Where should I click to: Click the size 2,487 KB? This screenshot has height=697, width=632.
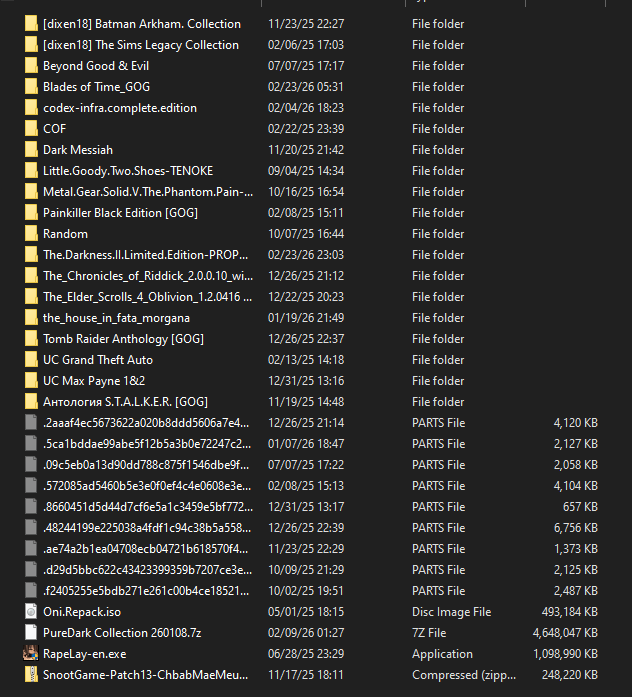(576, 591)
